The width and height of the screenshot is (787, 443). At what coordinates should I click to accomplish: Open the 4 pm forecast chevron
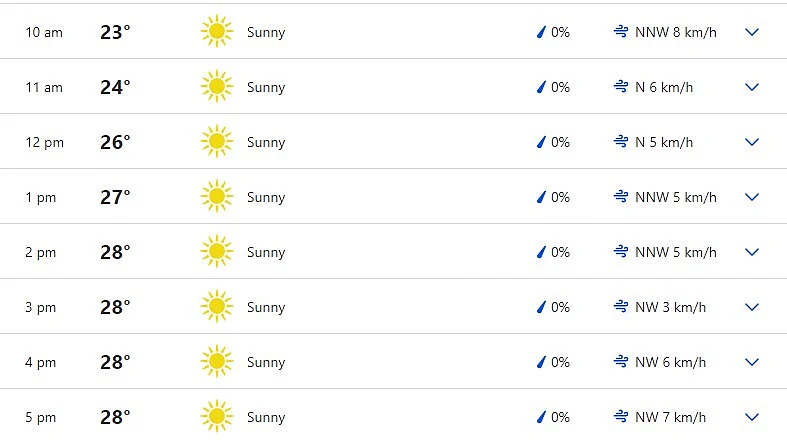pyautogui.click(x=753, y=362)
